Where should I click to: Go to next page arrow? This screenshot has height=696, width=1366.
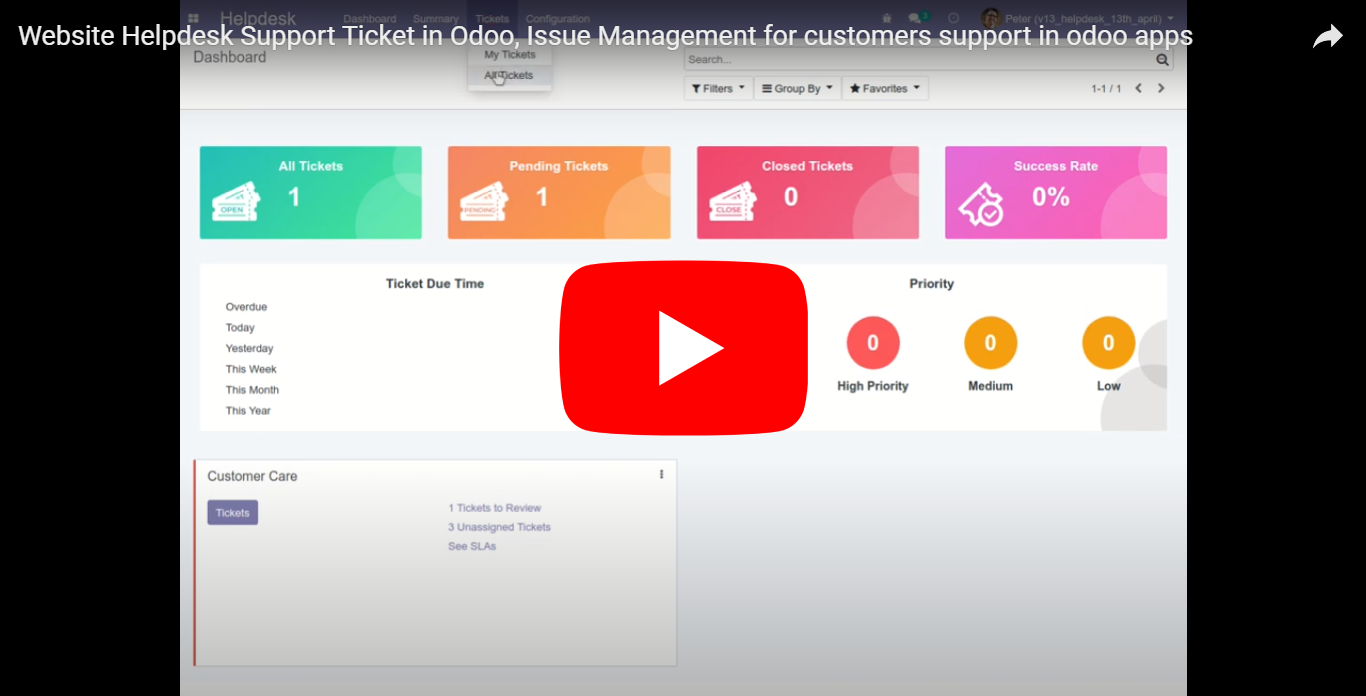1161,88
